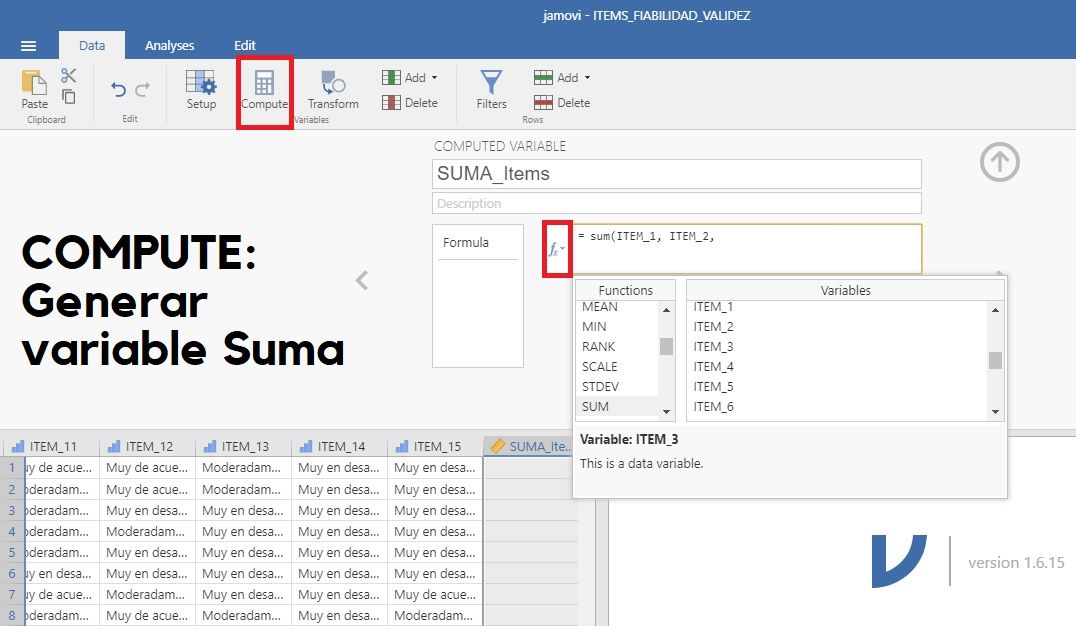Collapse the computed variable panel upward
The image size is (1076, 626).
pyautogui.click(x=998, y=161)
